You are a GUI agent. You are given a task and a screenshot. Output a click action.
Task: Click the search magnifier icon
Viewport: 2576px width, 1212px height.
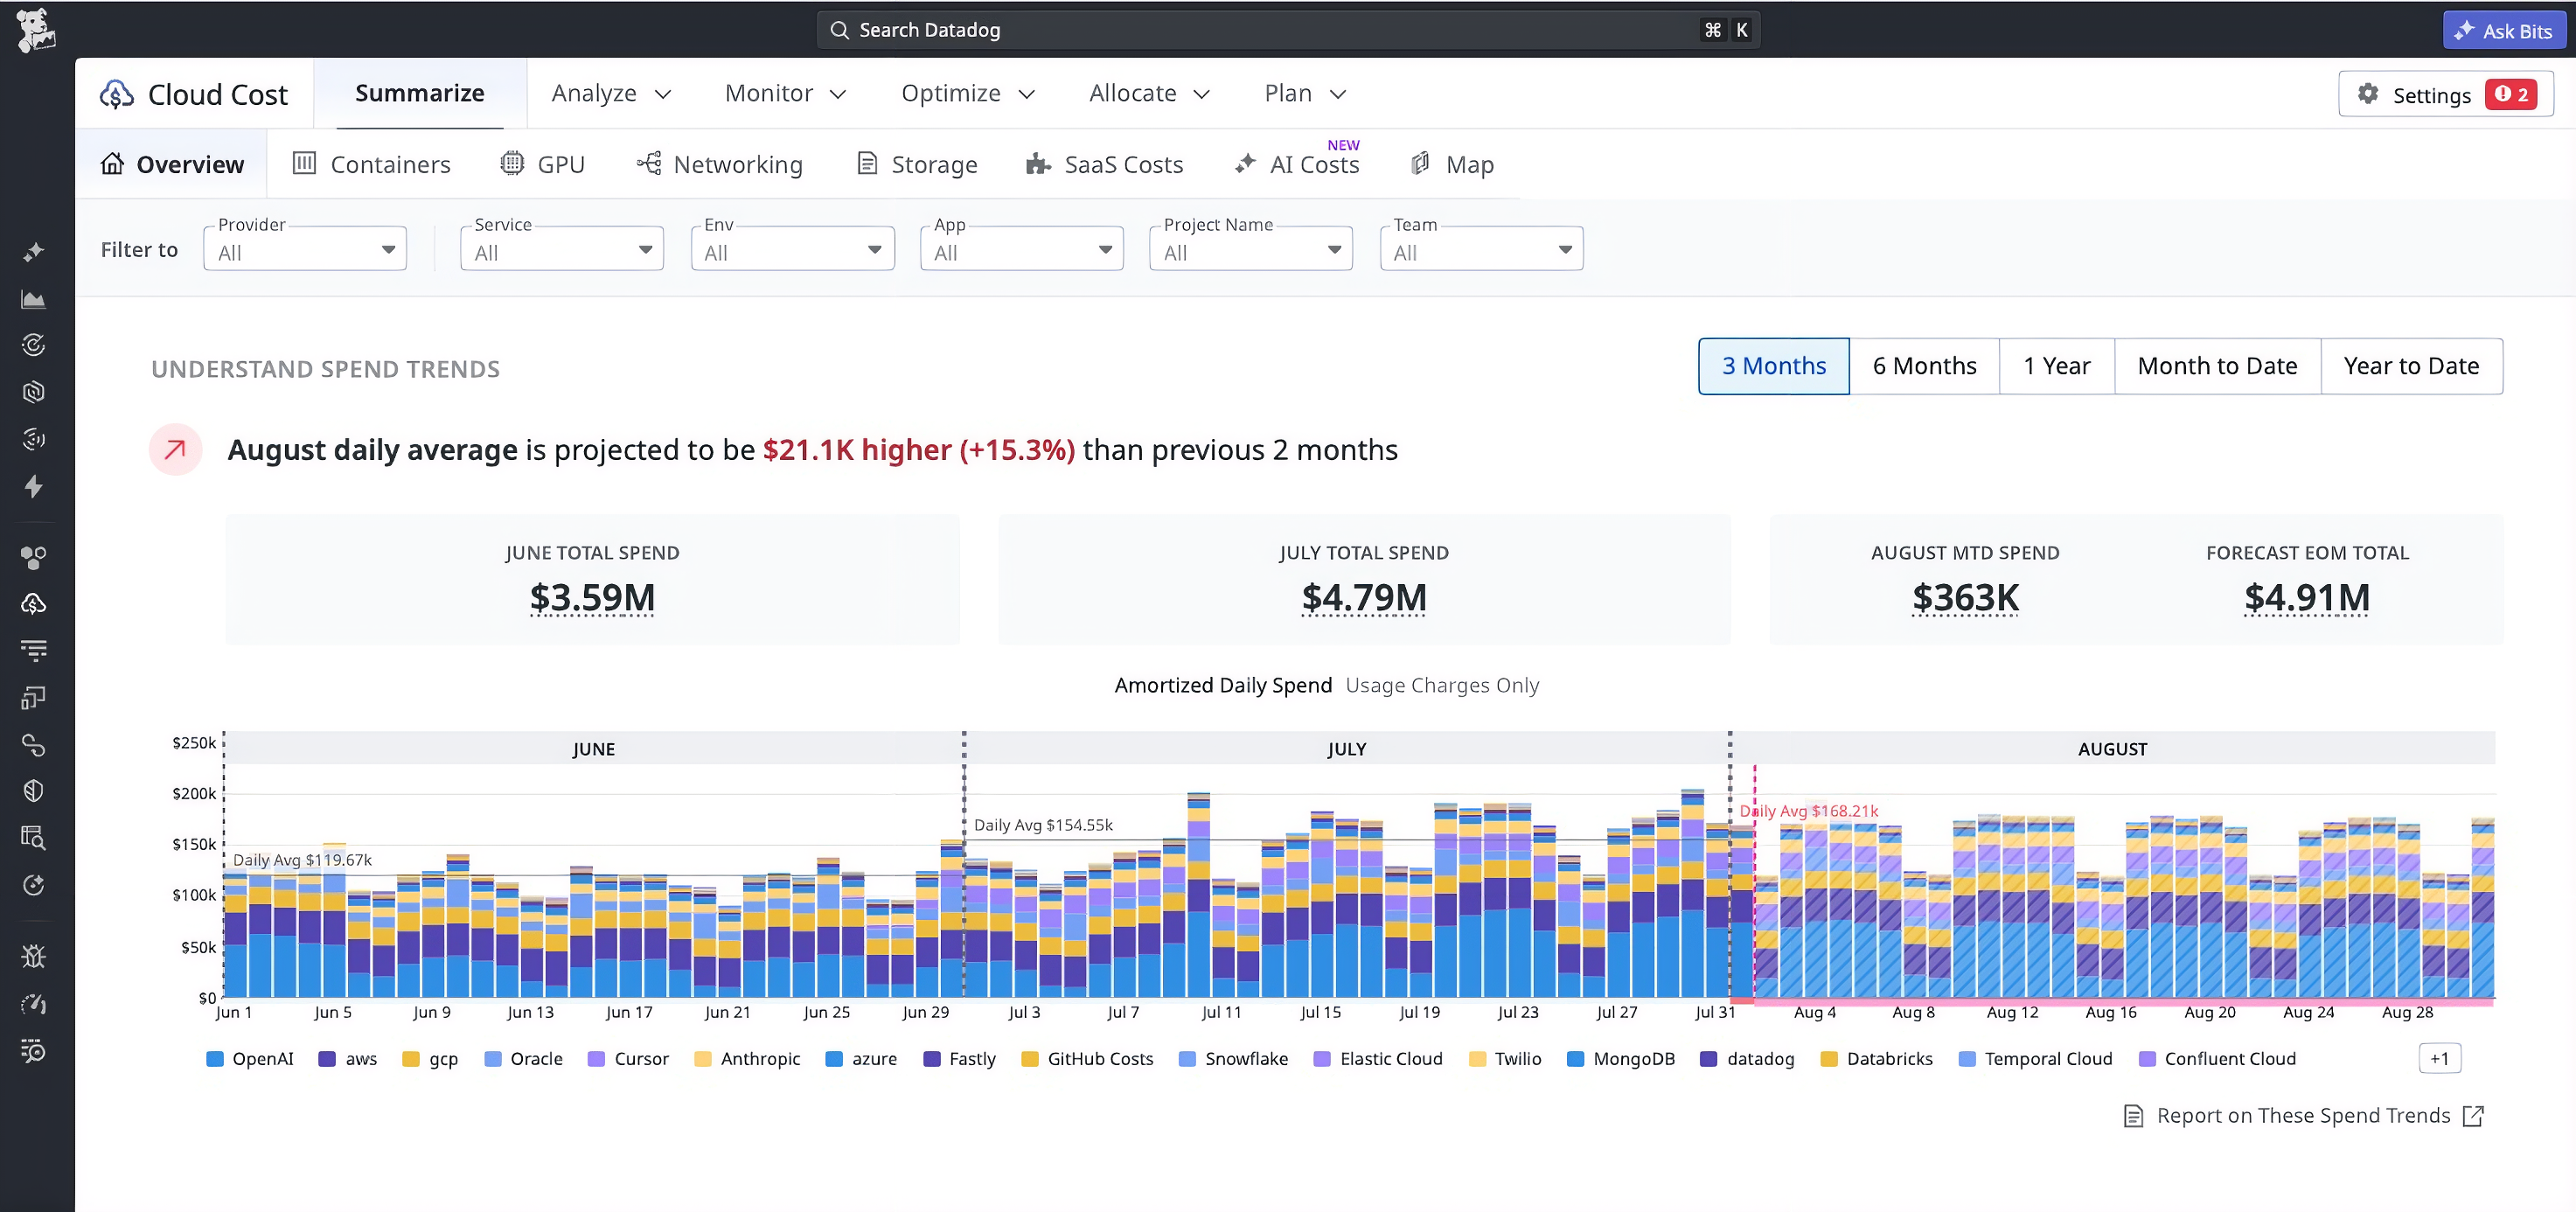pos(839,30)
